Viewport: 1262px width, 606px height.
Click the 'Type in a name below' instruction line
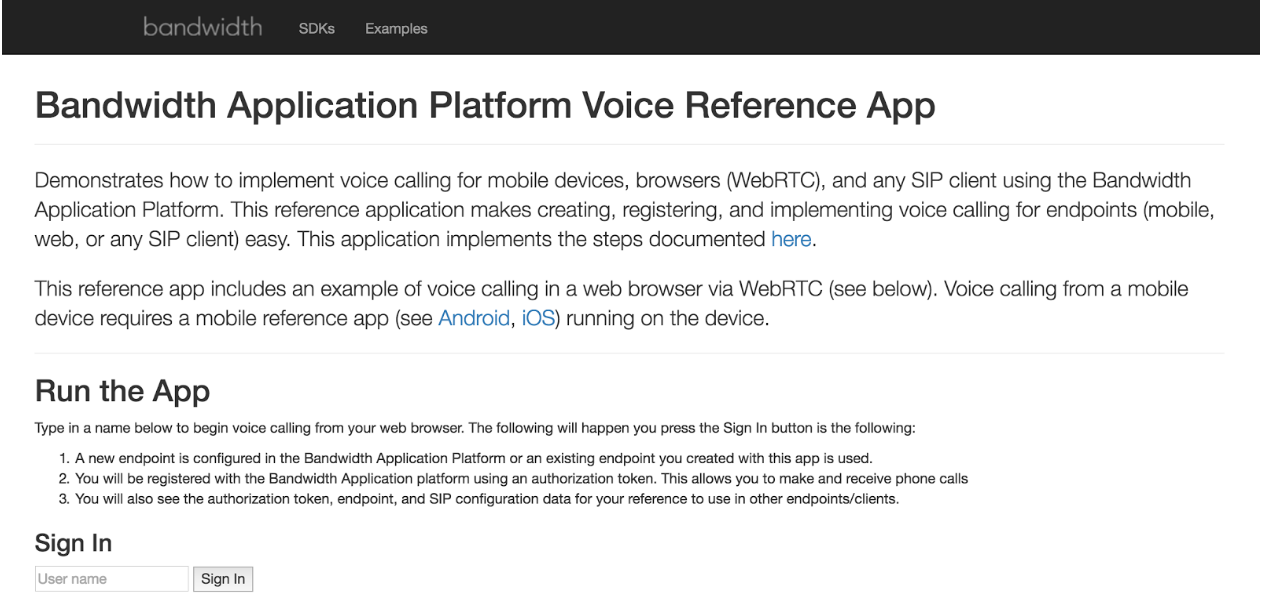click(475, 428)
